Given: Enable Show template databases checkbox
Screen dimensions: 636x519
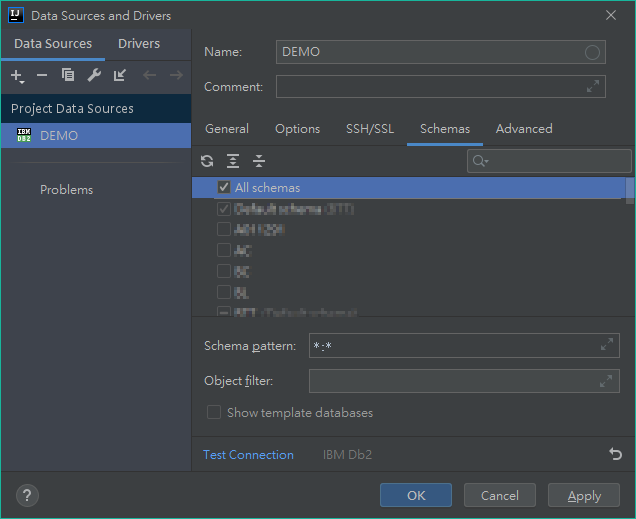Looking at the screenshot, I should [x=214, y=413].
